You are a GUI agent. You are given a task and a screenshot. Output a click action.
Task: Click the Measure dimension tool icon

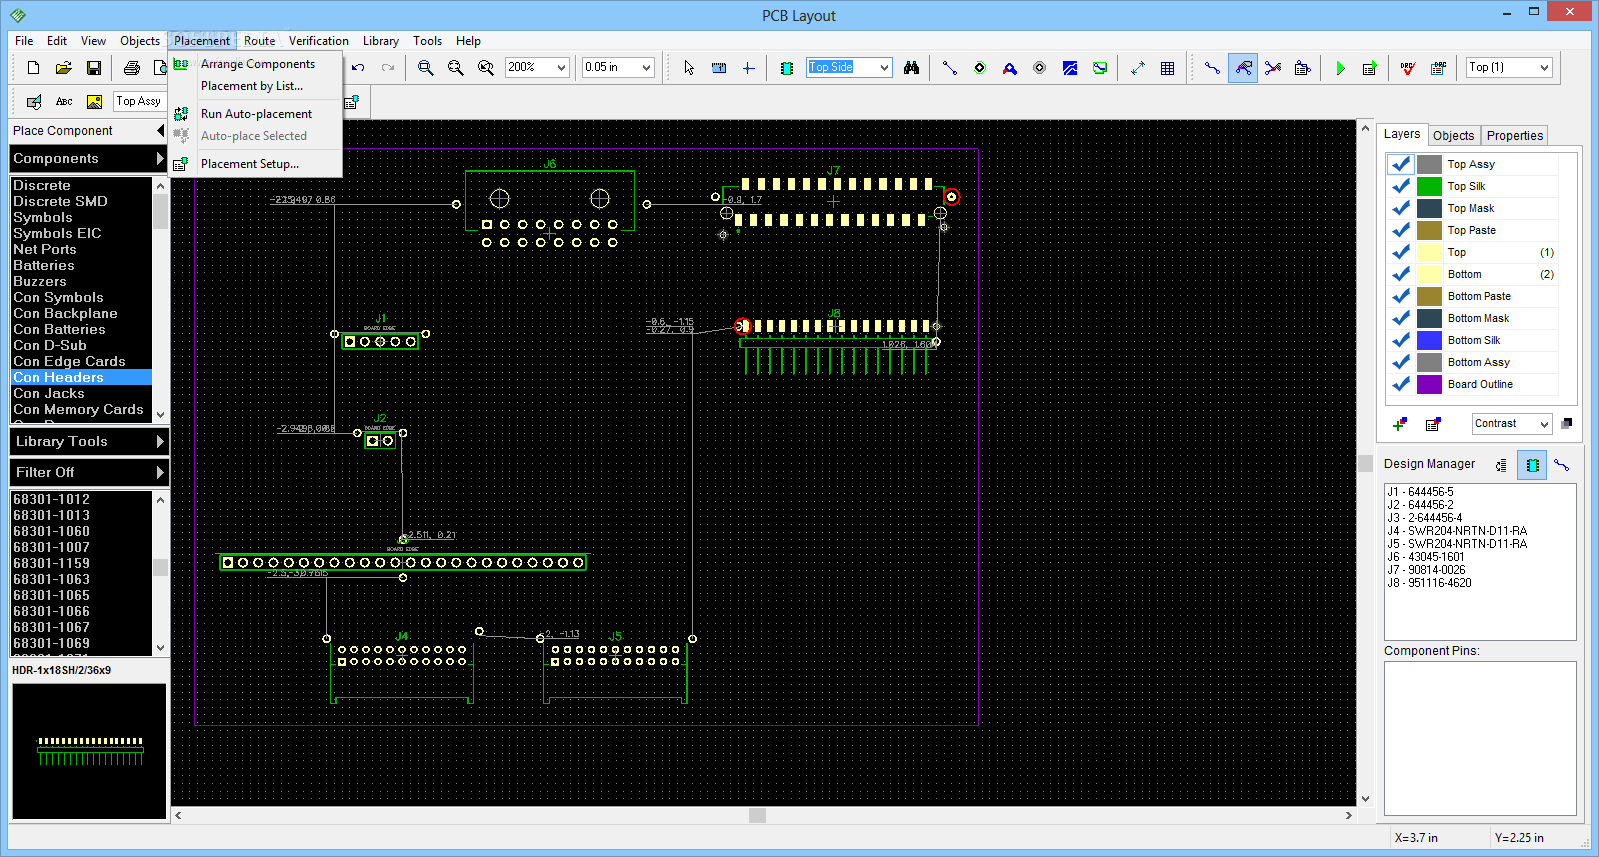(1138, 68)
